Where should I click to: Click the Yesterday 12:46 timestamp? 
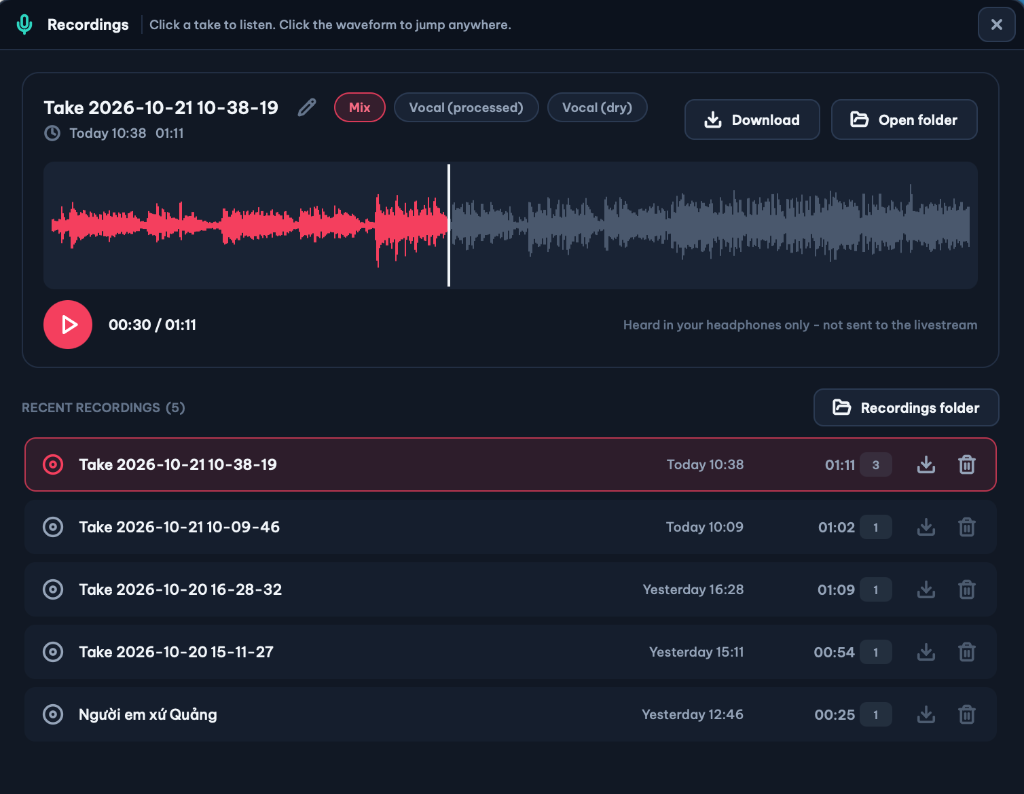pos(692,714)
